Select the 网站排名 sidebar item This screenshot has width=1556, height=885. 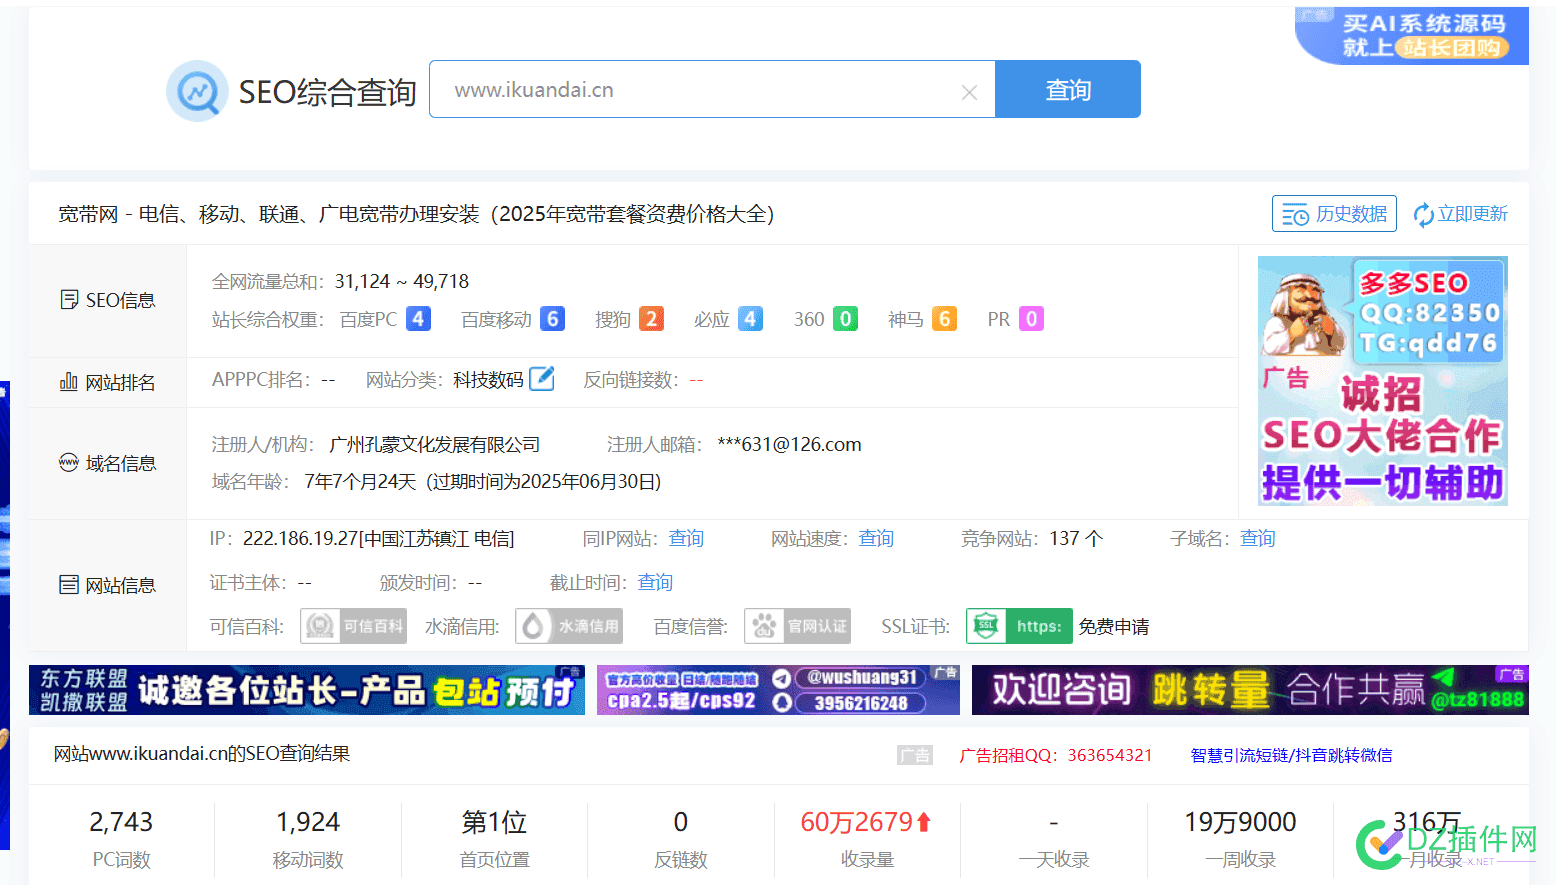click(108, 382)
